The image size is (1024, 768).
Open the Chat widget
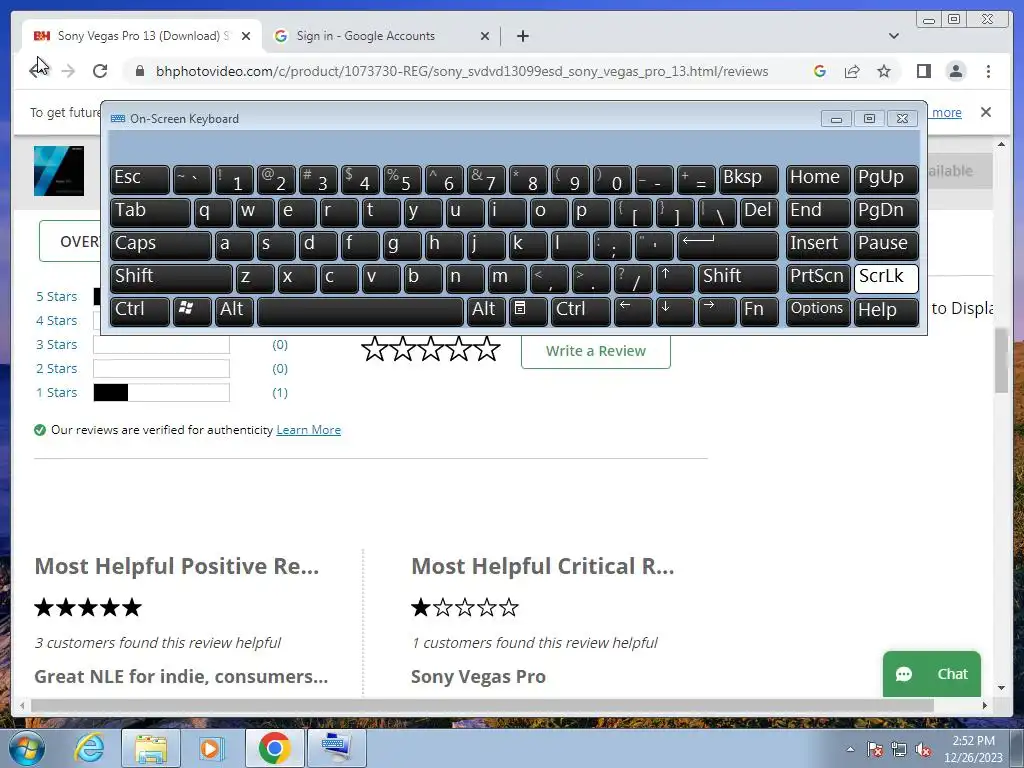932,674
